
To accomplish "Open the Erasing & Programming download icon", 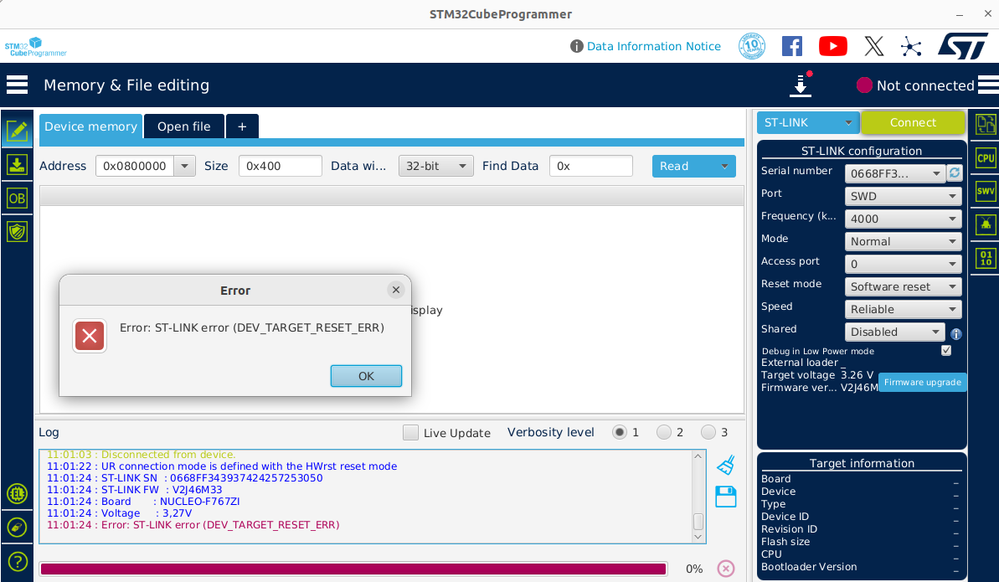I will (17, 164).
